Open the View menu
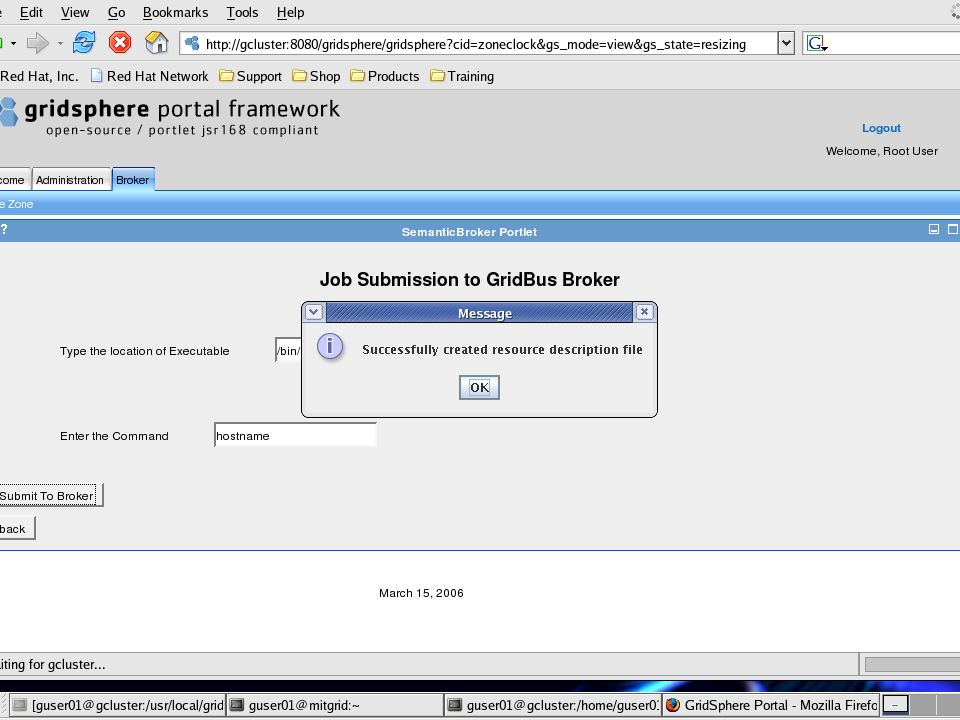960x720 pixels. (x=75, y=12)
